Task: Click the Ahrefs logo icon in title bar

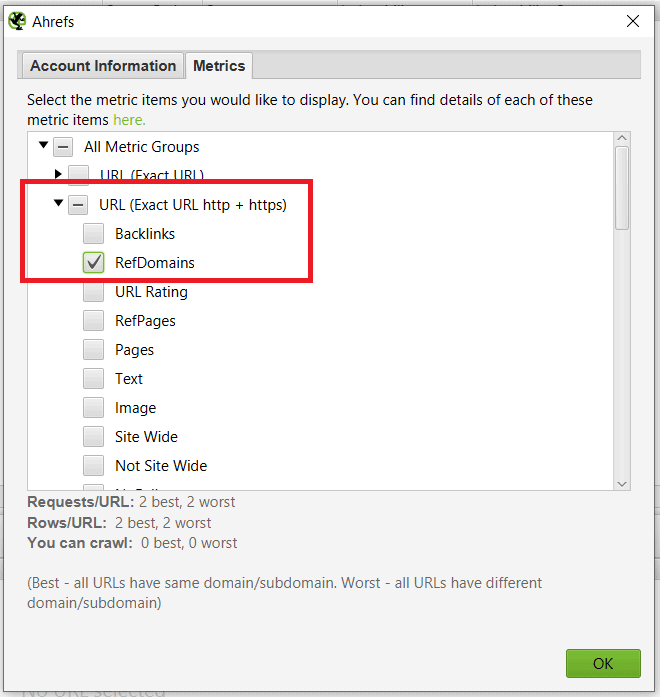Action: [x=17, y=21]
